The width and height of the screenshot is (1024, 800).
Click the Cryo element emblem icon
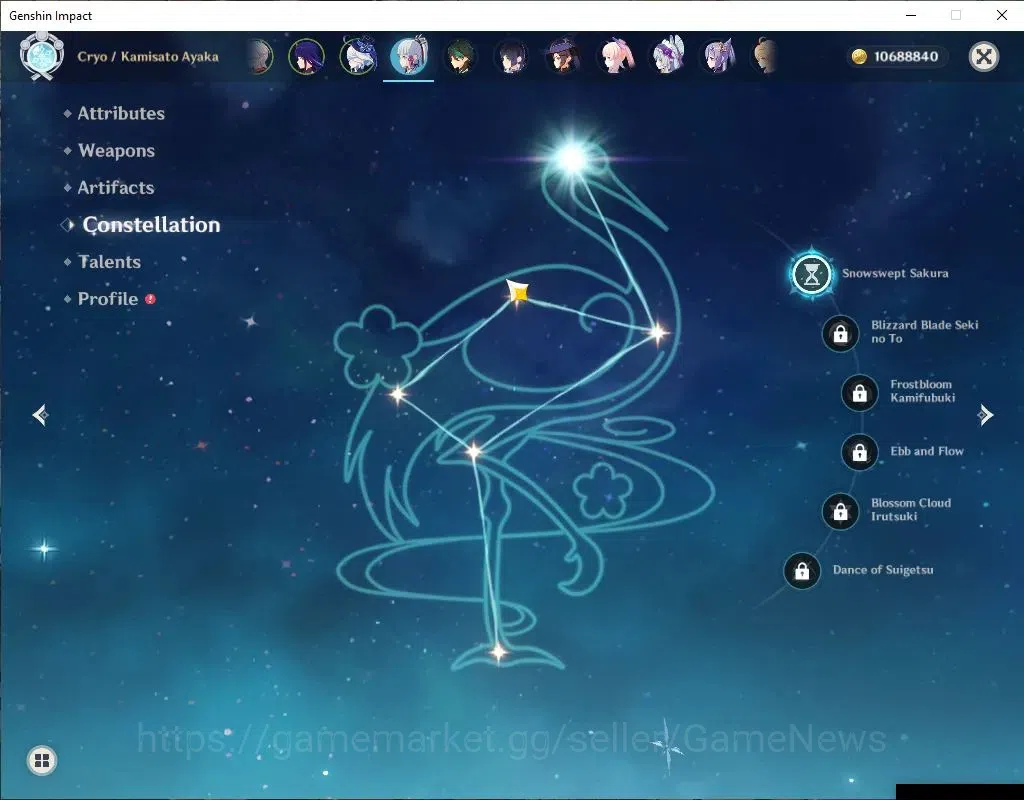[42, 56]
